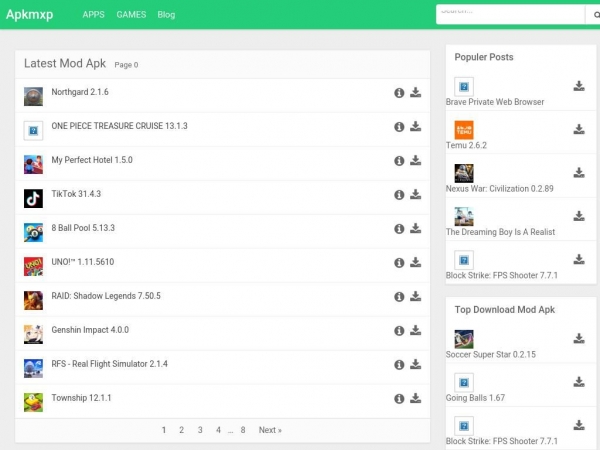Open info for RFS Real Flight Simulator
Image resolution: width=600 pixels, height=450 pixels.
coord(399,365)
